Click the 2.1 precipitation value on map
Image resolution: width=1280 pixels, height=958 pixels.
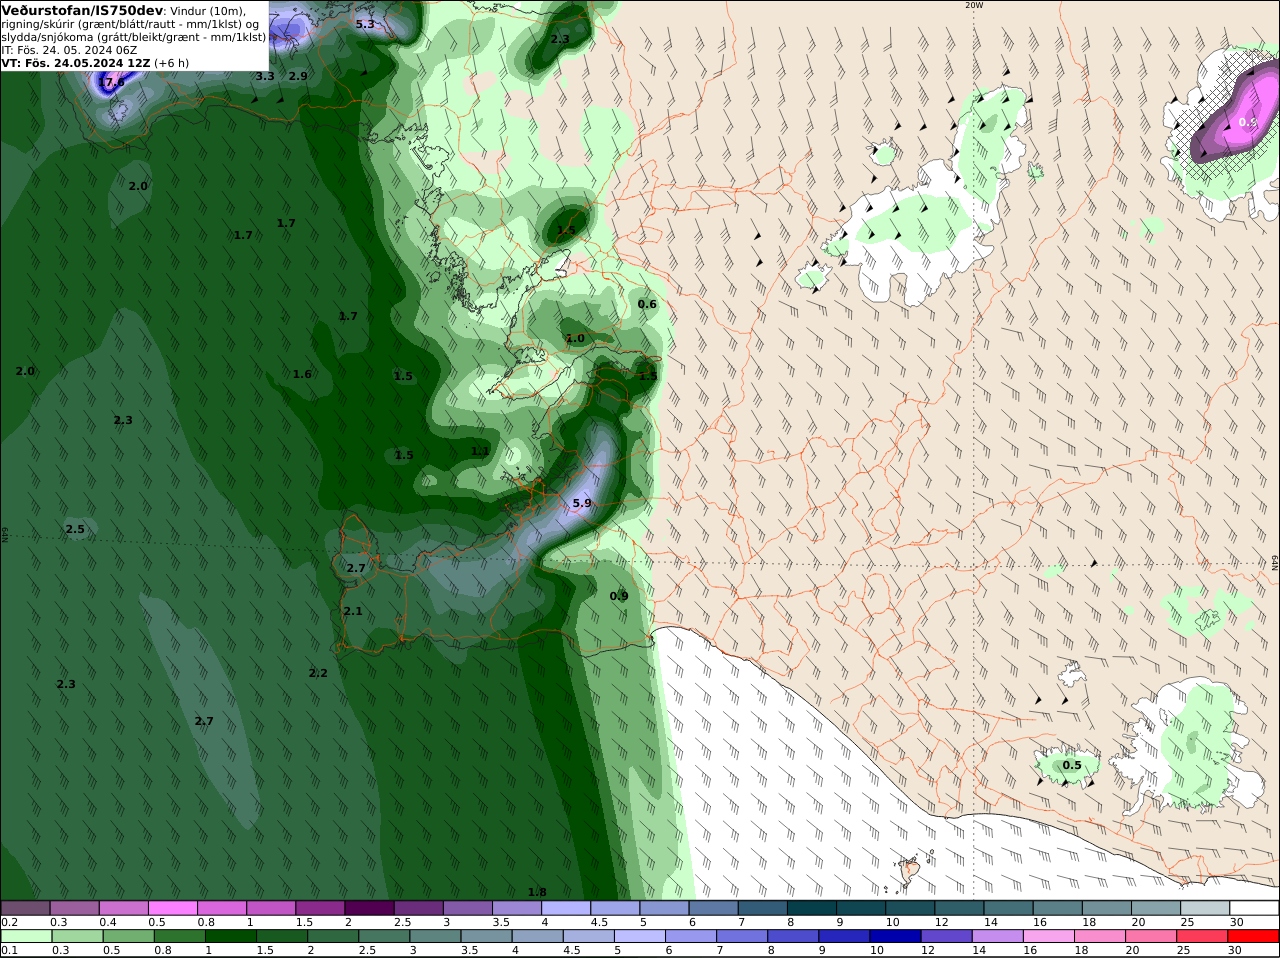point(353,611)
